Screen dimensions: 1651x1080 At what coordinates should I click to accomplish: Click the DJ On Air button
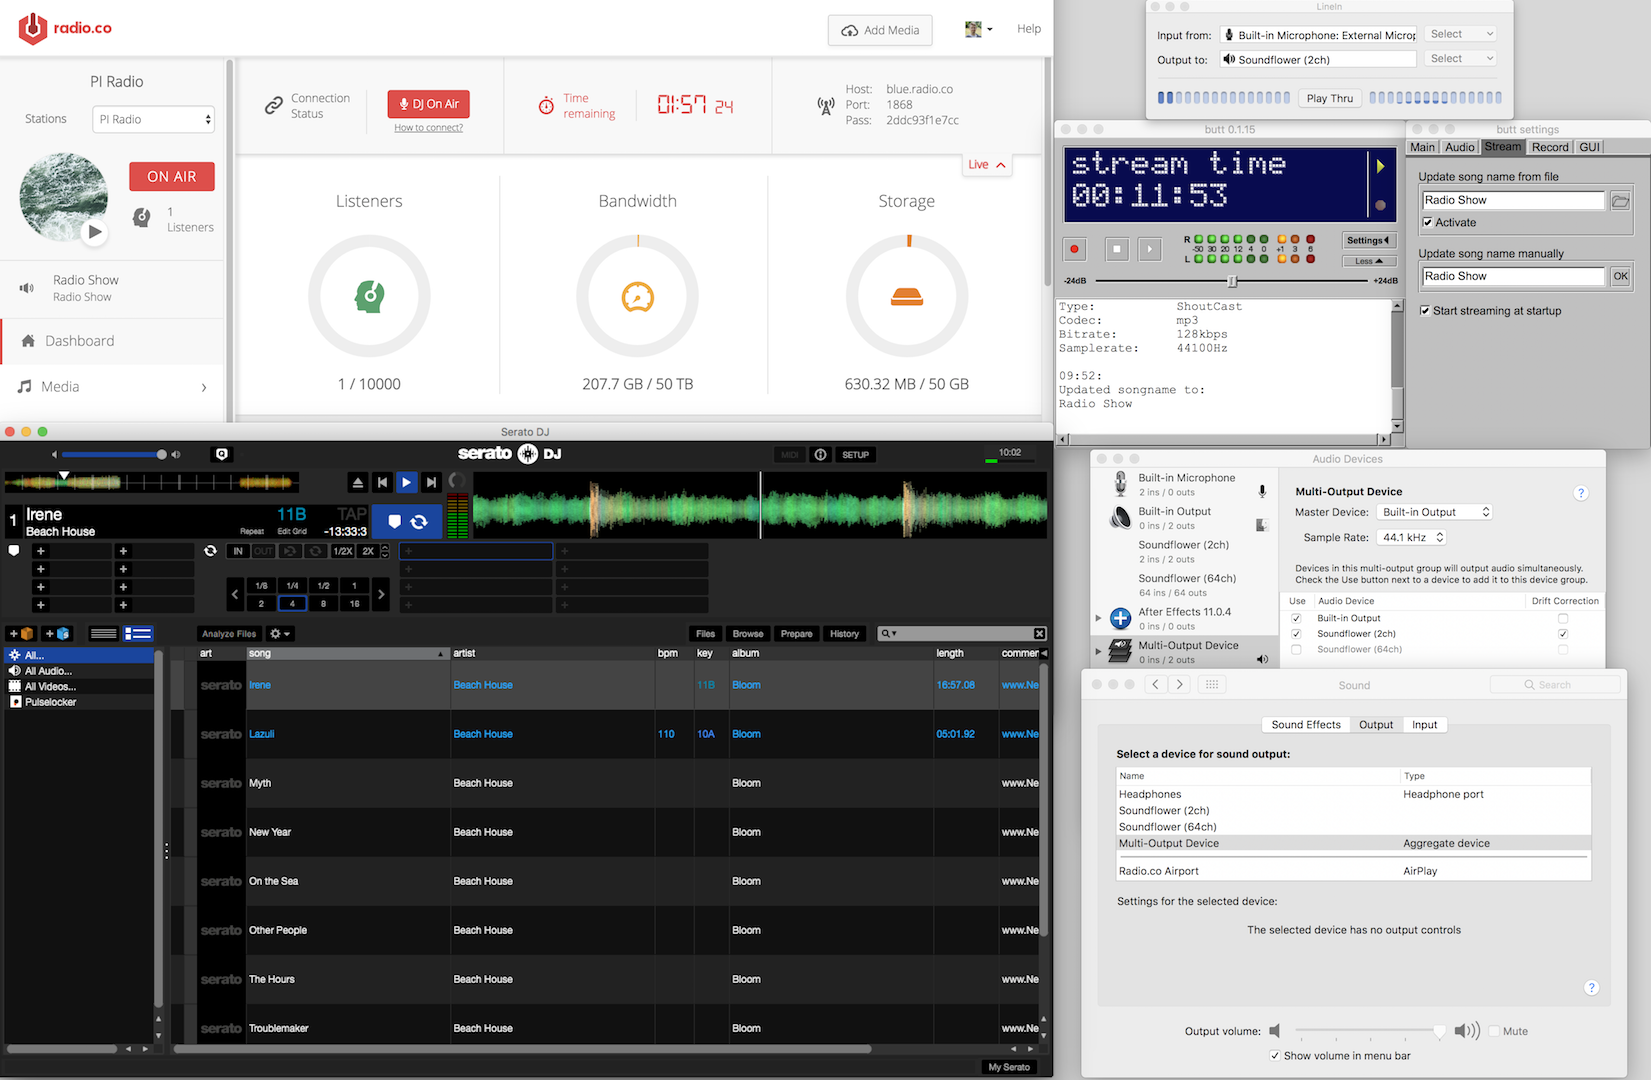click(429, 104)
